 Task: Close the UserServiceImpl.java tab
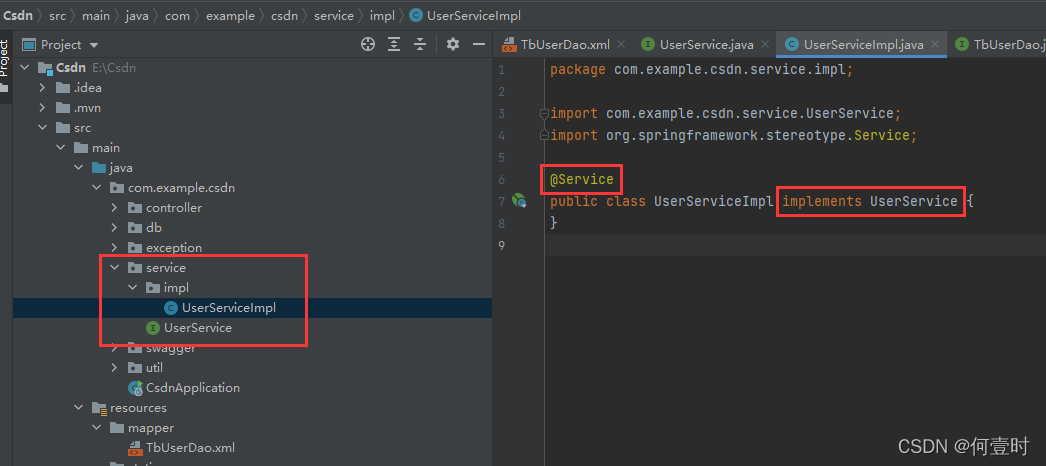[x=935, y=45]
